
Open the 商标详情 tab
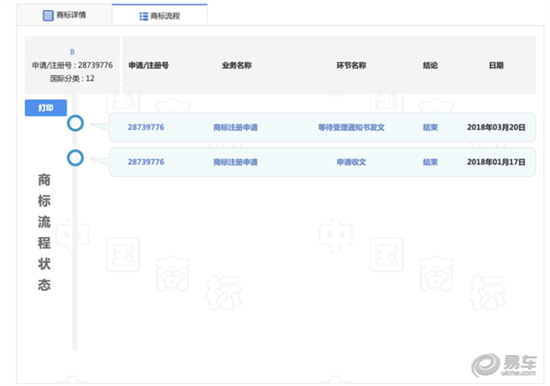[x=65, y=15]
